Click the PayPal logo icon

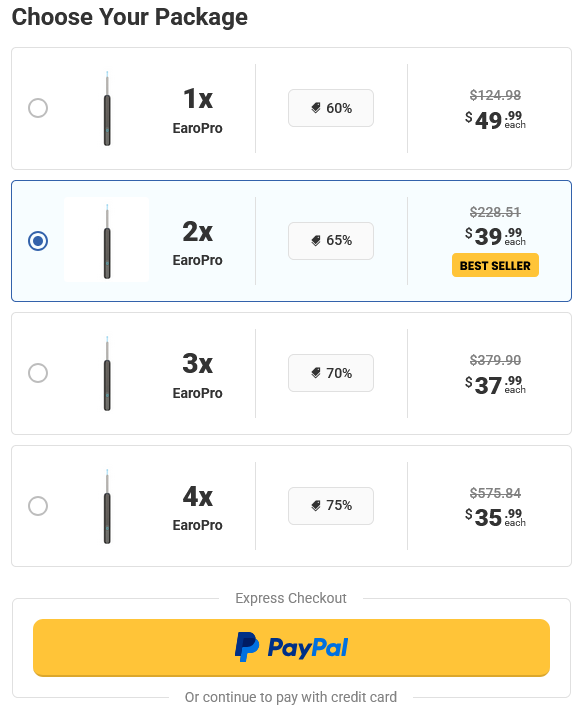pos(247,647)
